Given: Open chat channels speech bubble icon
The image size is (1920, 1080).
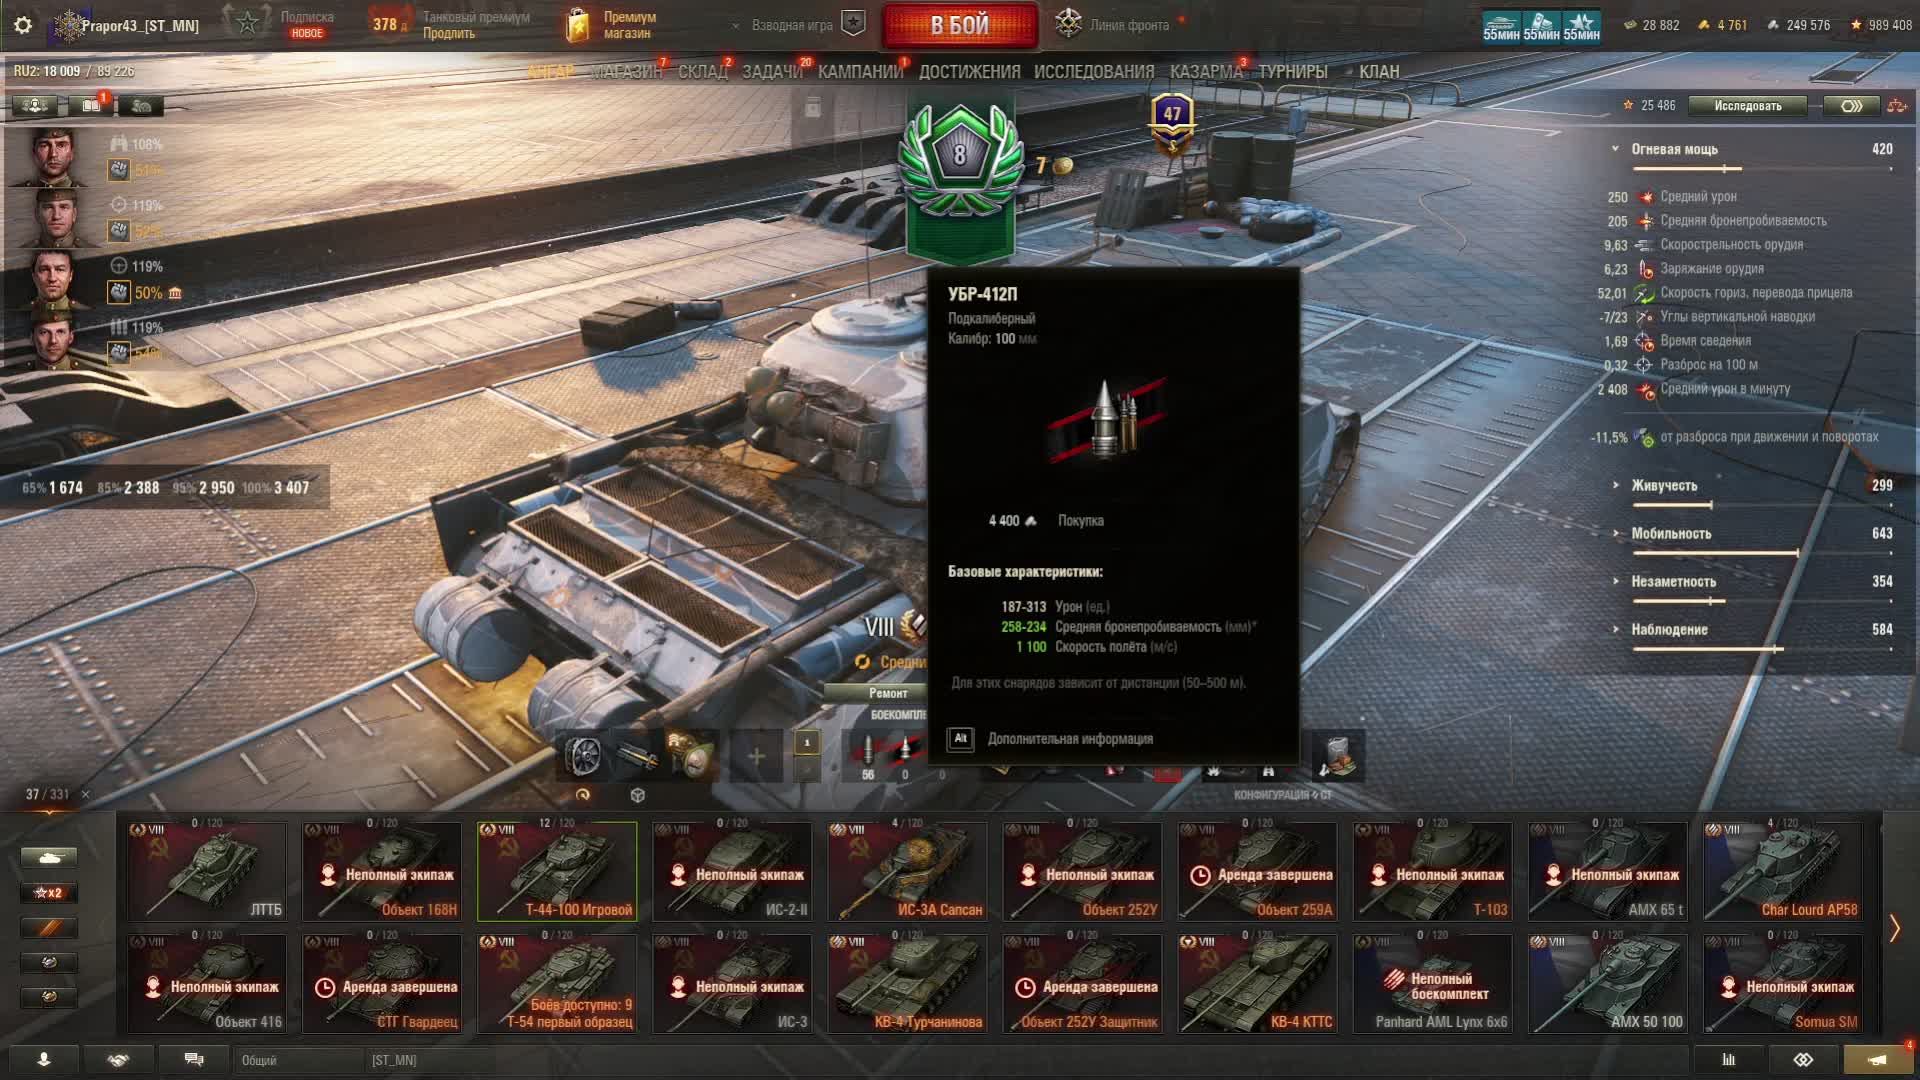Looking at the screenshot, I should coord(194,1060).
